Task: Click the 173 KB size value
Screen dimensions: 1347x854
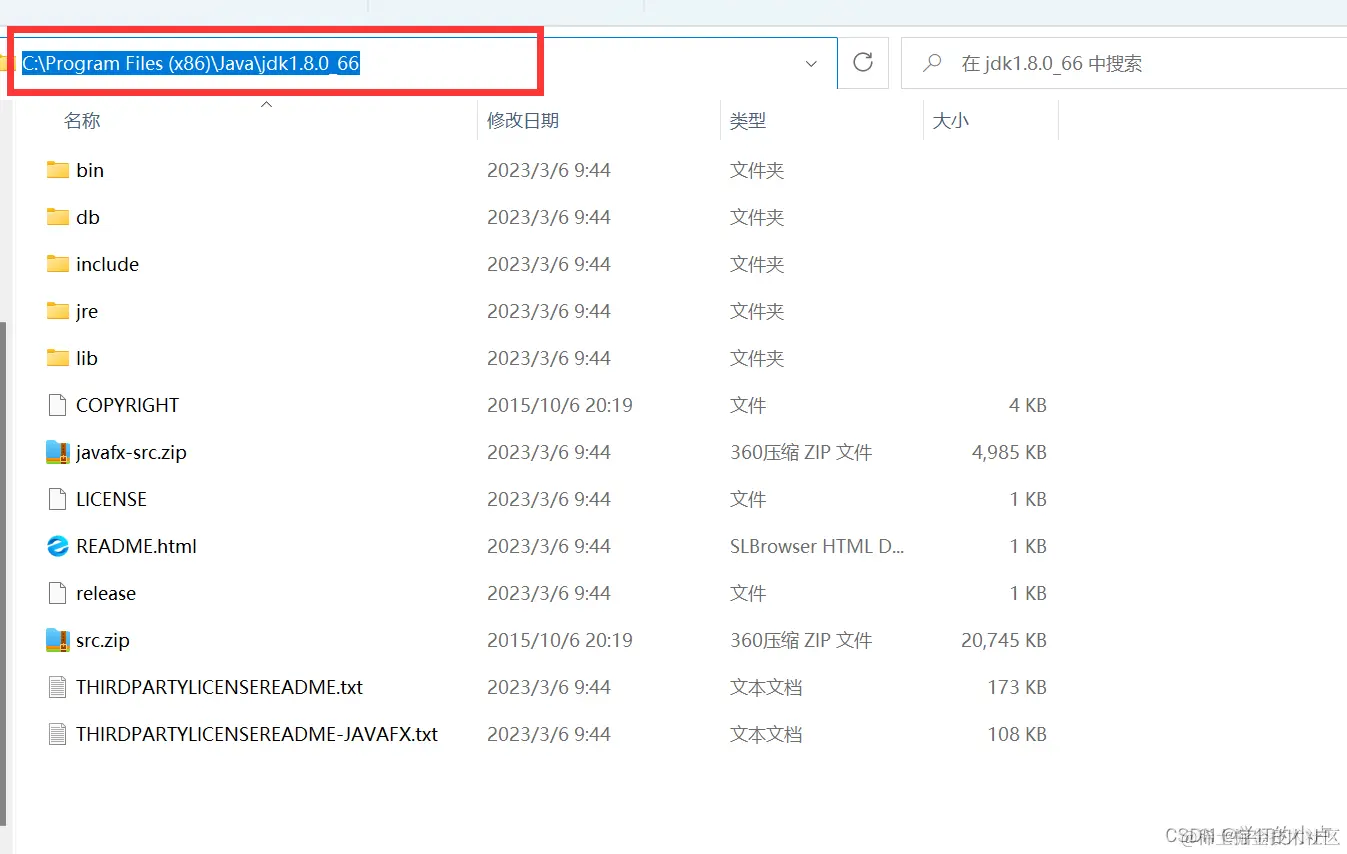Action: click(x=1017, y=687)
